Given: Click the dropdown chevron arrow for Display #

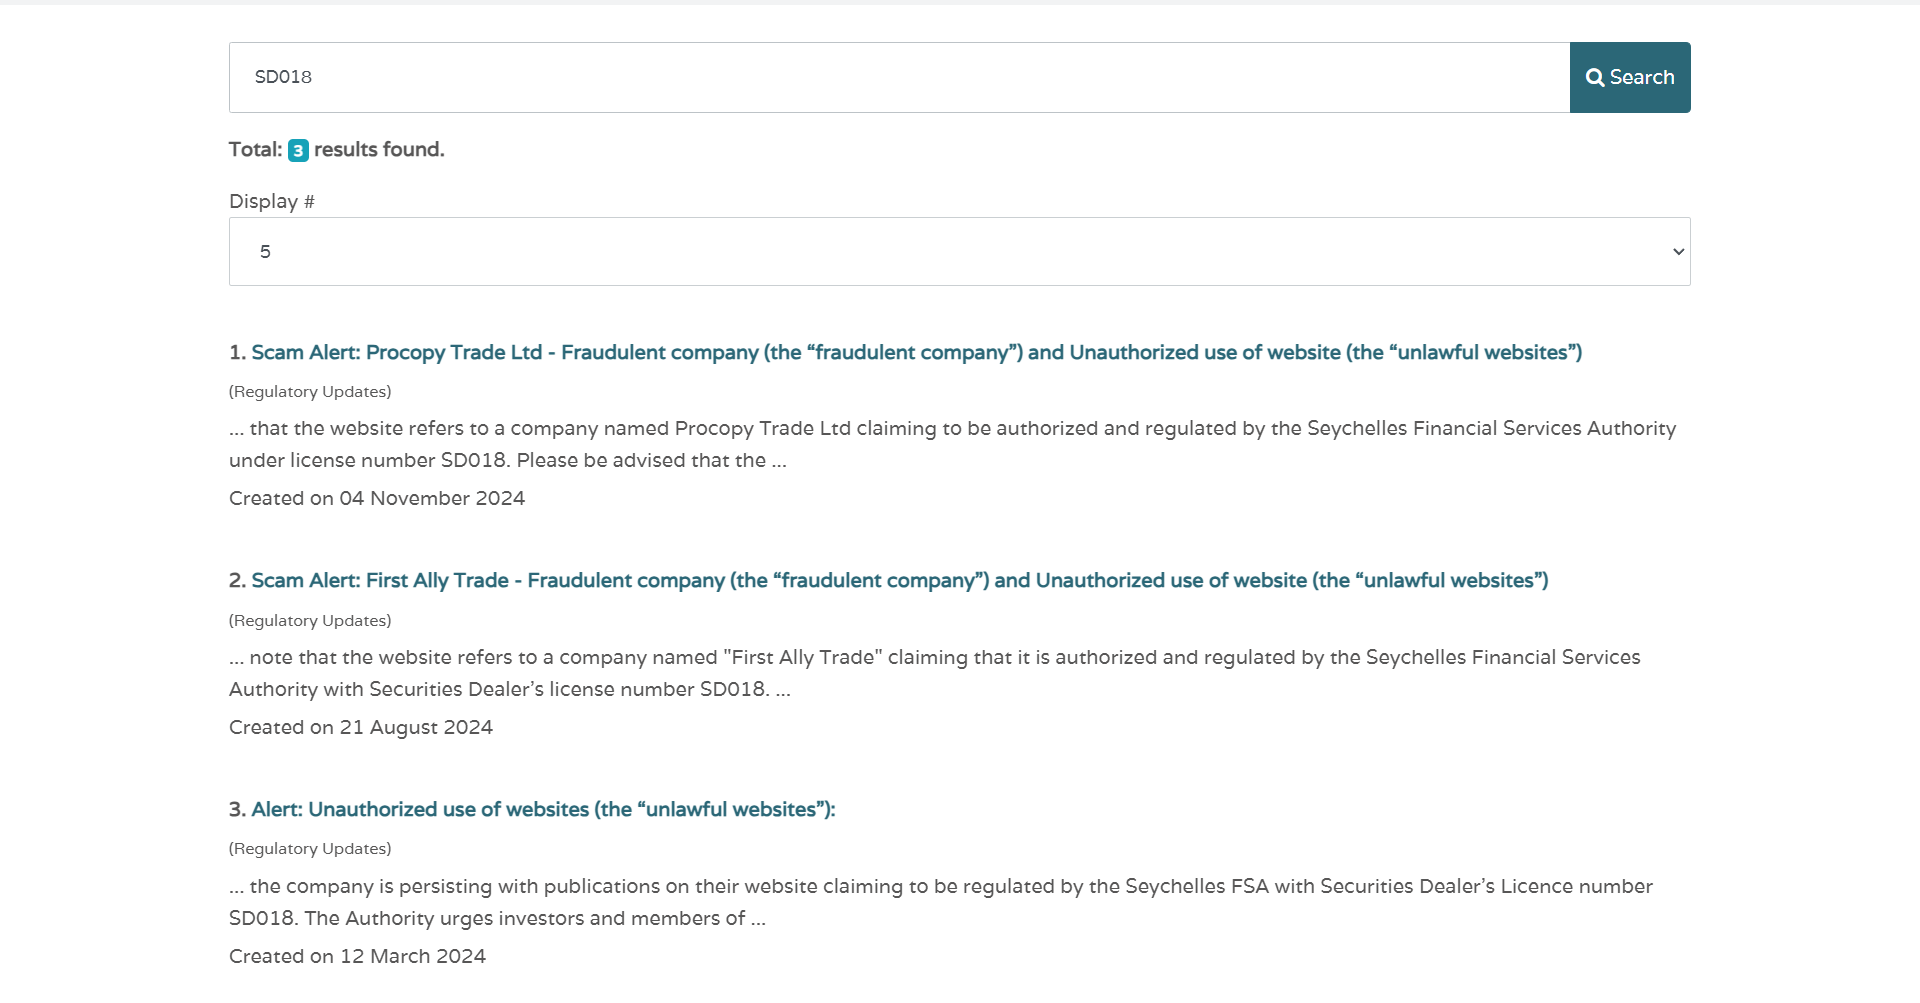Looking at the screenshot, I should 1678,252.
